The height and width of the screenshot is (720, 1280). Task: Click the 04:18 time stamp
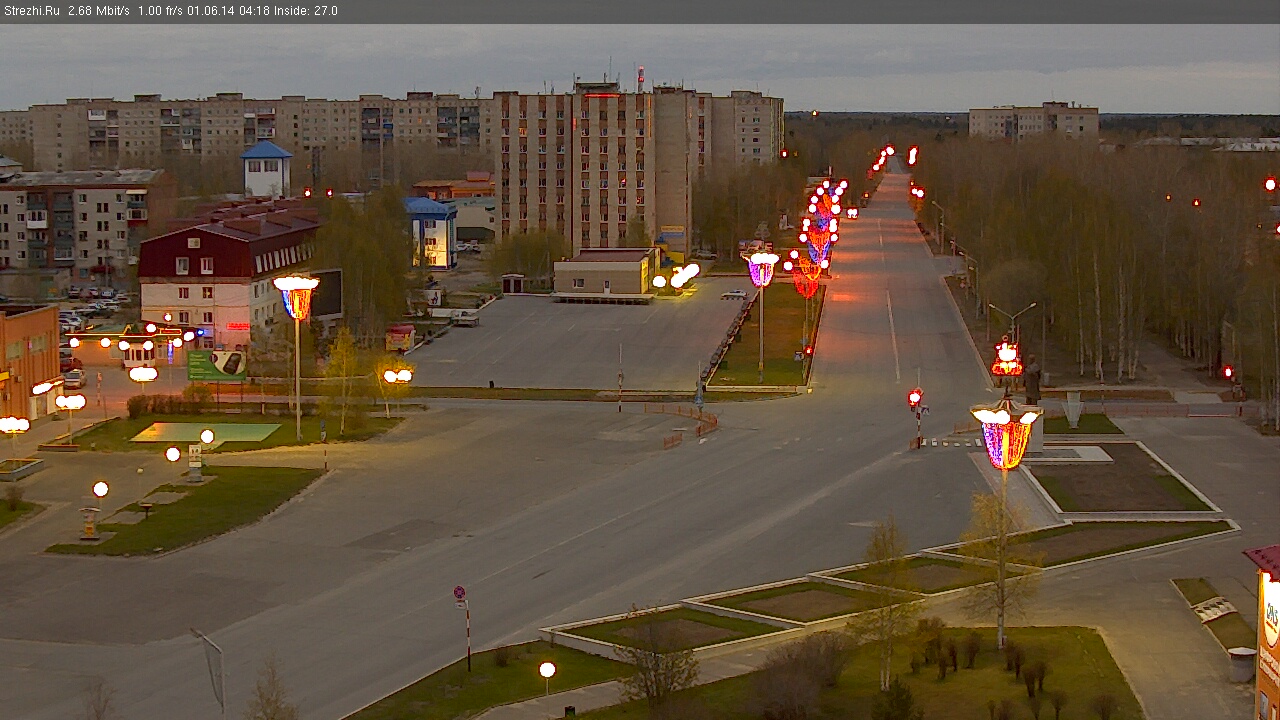point(253,11)
